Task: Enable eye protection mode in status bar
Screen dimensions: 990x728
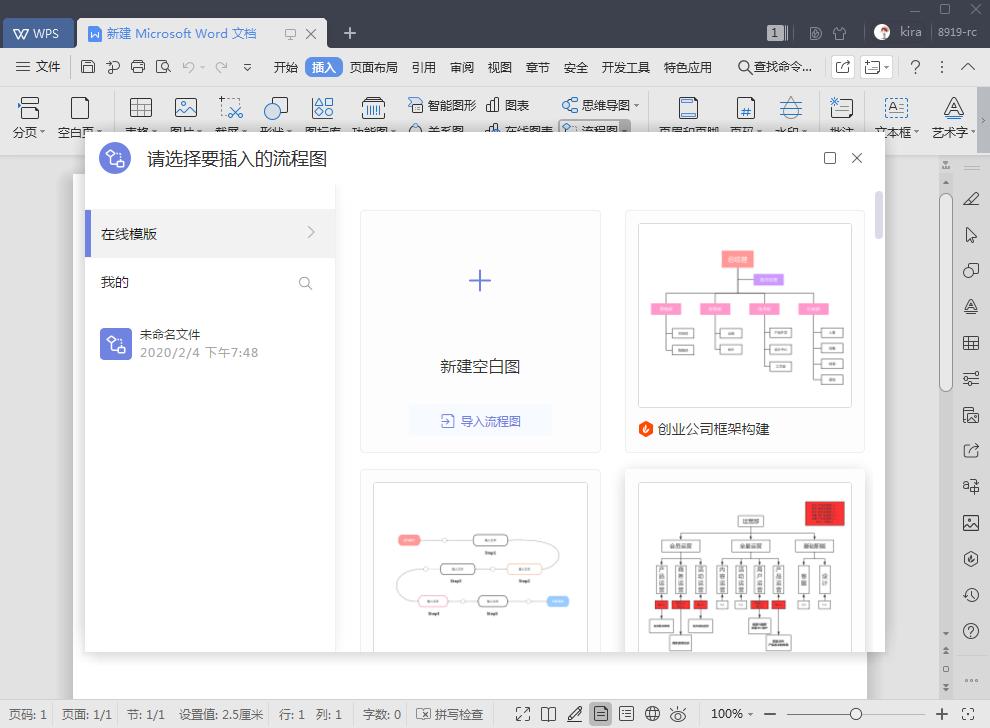Action: tap(678, 714)
